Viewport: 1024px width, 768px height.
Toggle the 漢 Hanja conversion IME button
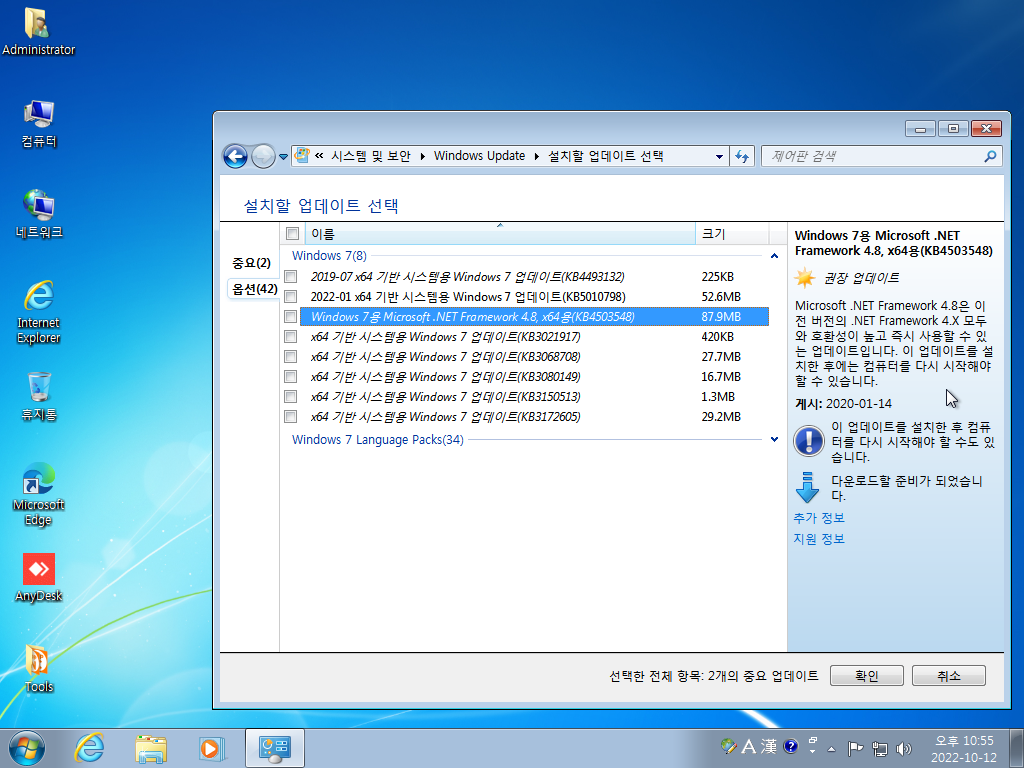[769, 746]
